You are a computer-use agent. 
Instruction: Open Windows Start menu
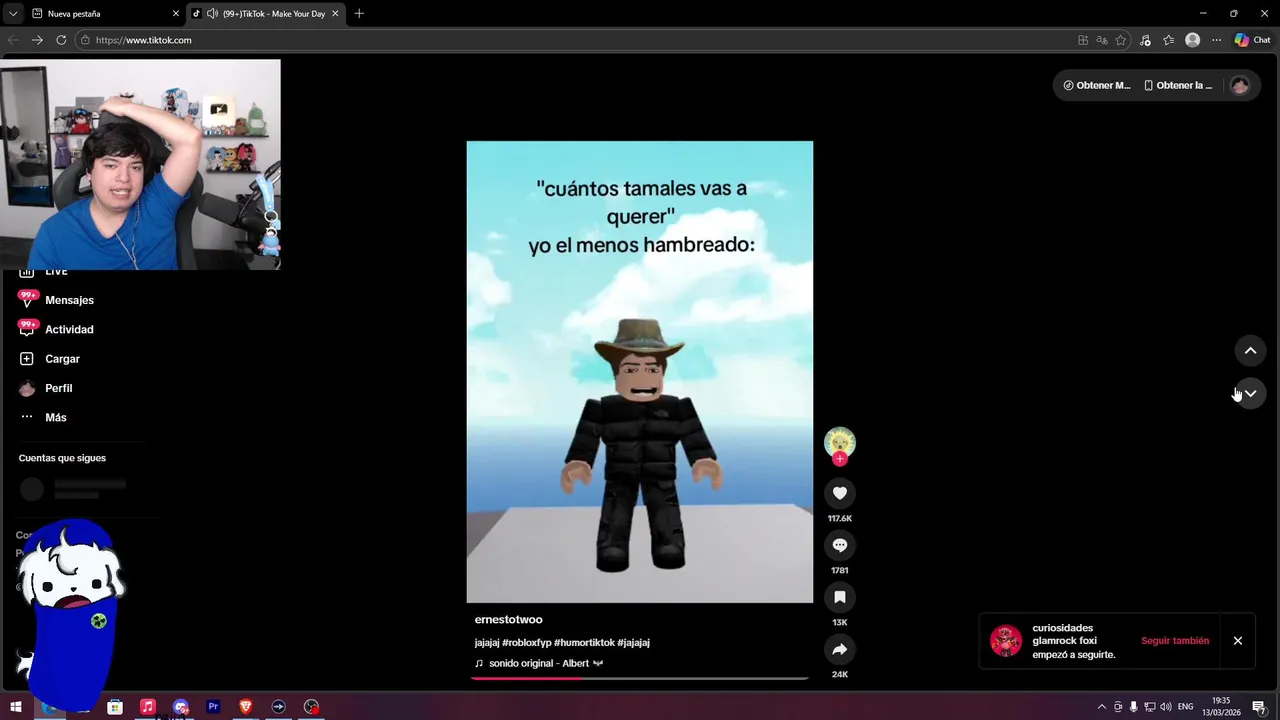(x=16, y=707)
